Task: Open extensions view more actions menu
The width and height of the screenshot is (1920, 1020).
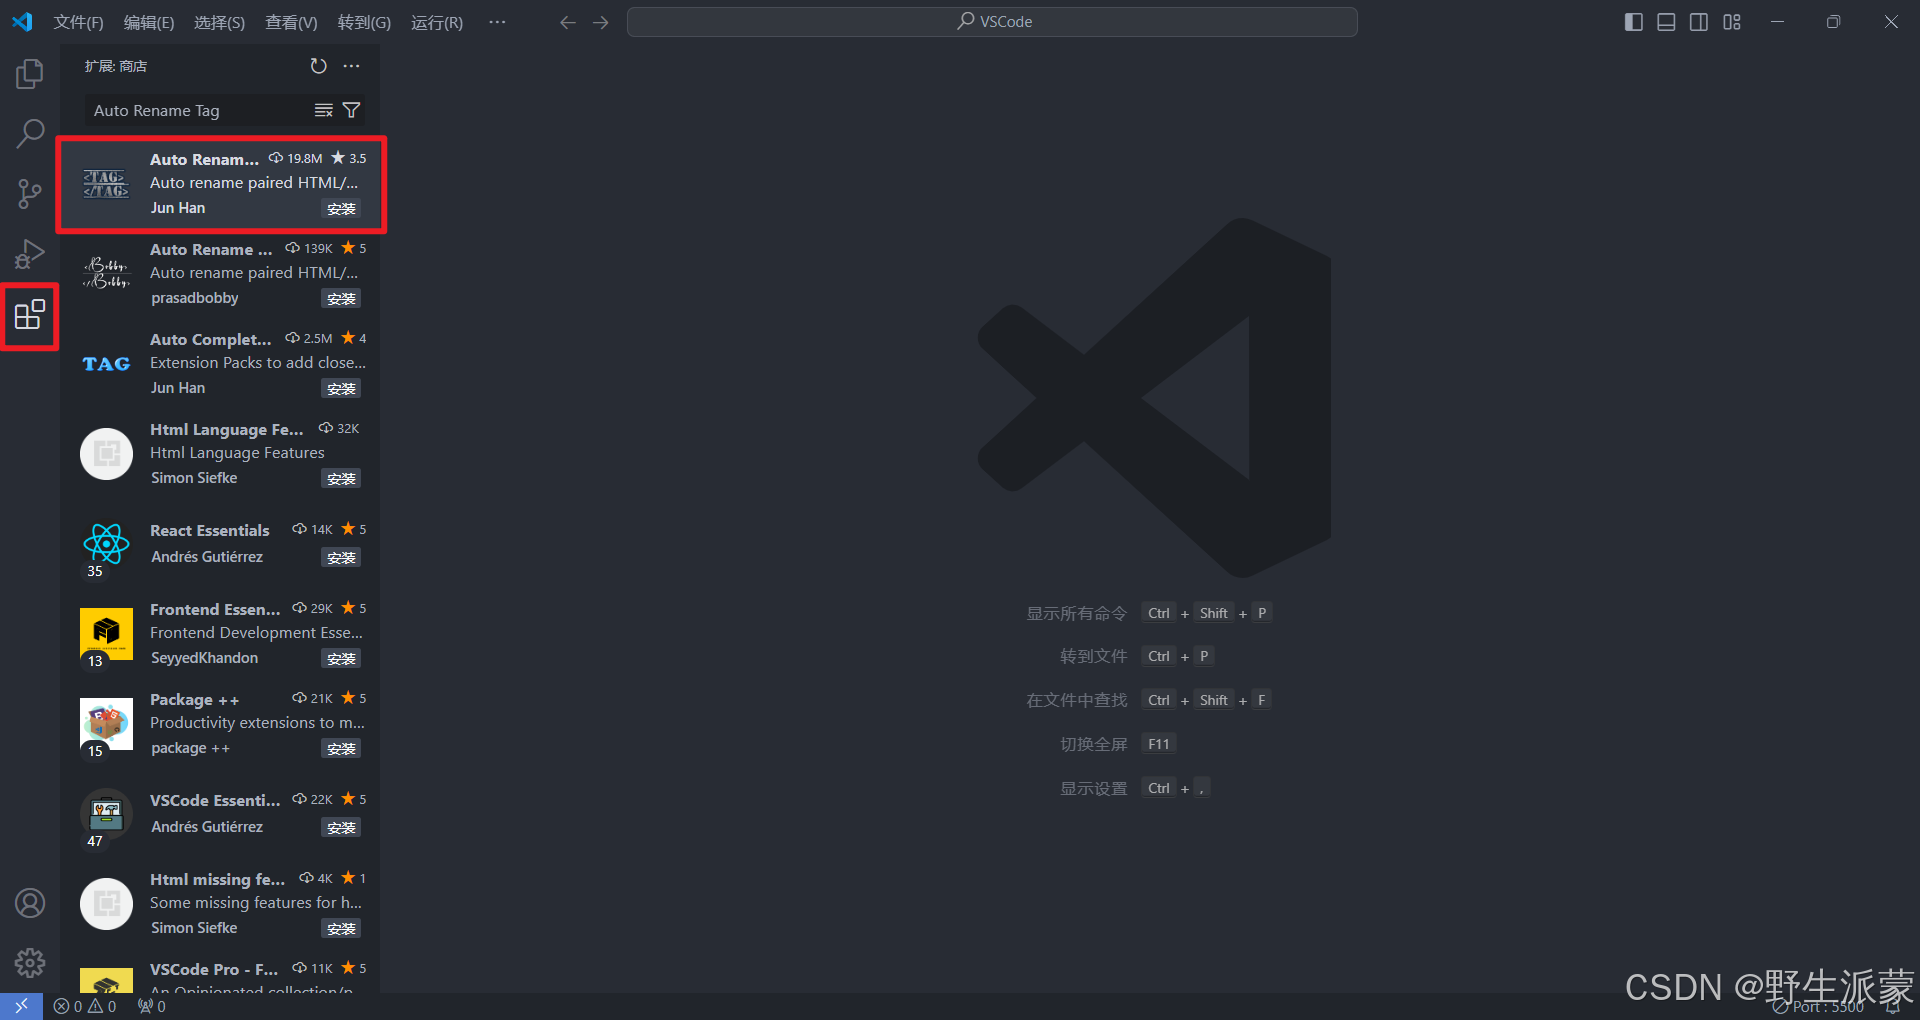Action: [x=351, y=66]
